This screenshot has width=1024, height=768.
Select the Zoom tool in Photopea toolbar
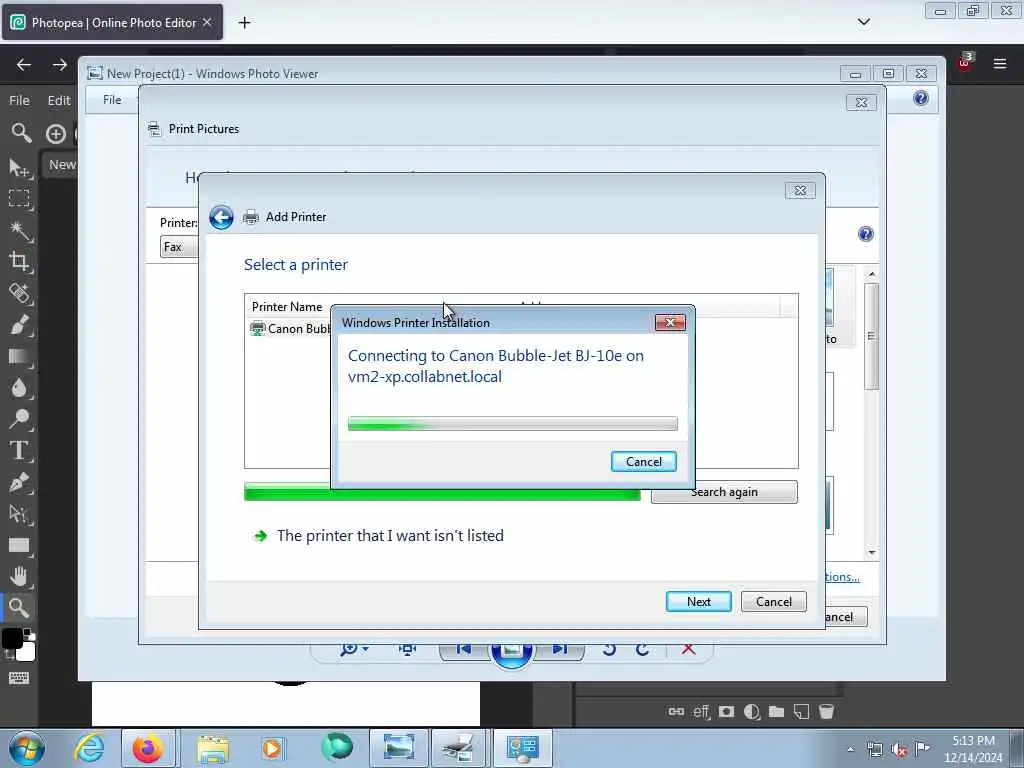tap(19, 608)
